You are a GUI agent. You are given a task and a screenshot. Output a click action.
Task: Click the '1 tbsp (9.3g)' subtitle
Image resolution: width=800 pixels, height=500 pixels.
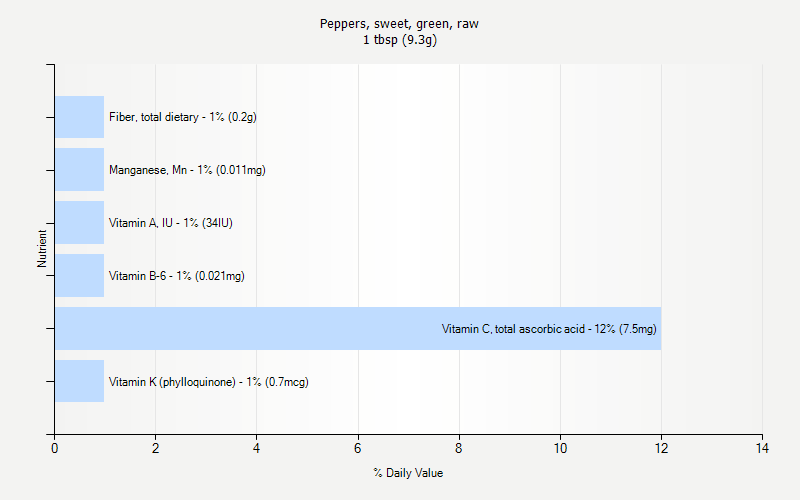399,41
